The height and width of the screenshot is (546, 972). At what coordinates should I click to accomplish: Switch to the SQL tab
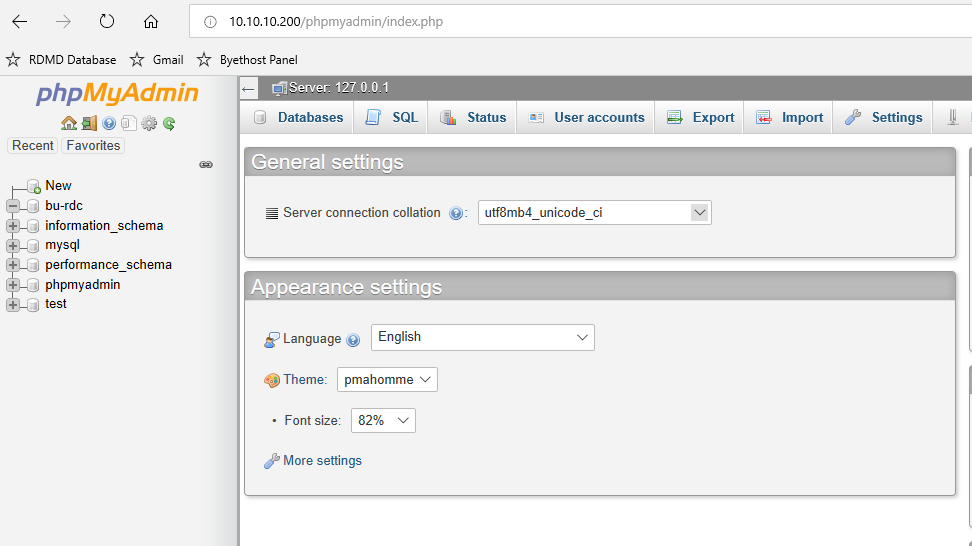point(392,117)
